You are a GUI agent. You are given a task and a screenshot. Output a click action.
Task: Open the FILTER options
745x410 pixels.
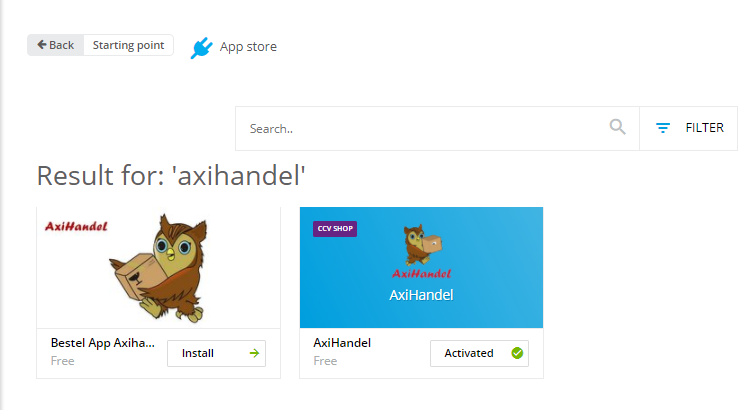click(x=688, y=128)
